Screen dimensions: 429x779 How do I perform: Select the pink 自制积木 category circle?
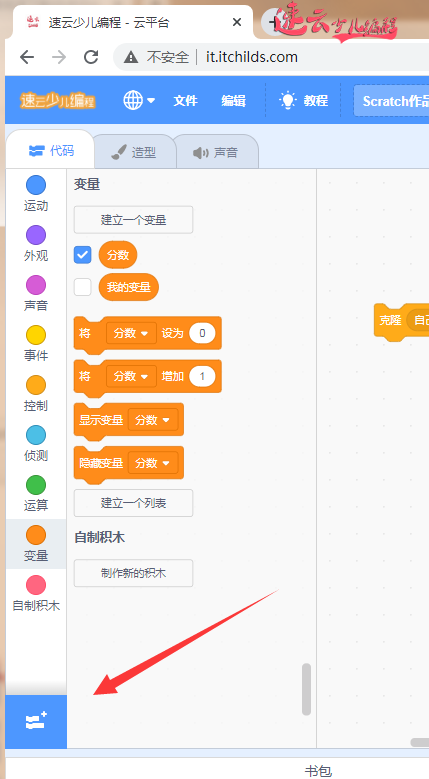pos(36,585)
